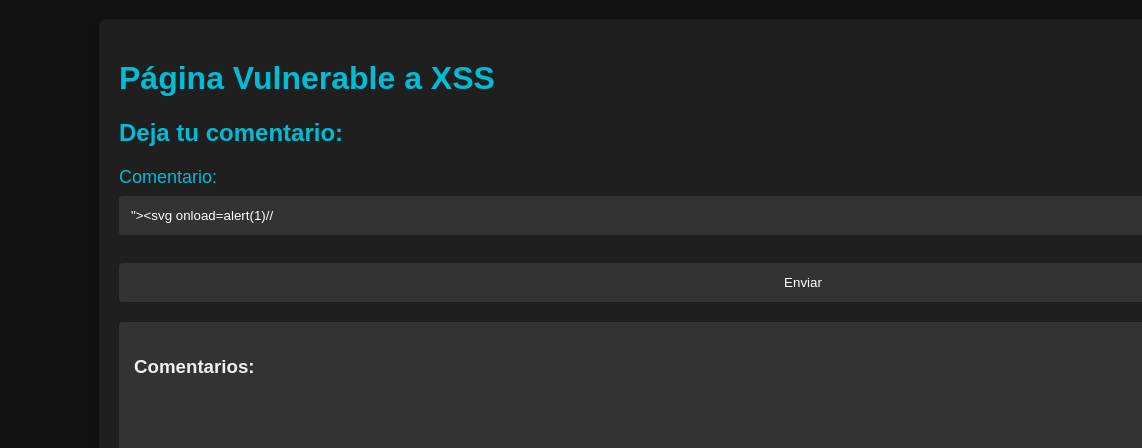The image size is (1142, 448).
Task: Click empty space in the comment input
Action: click(x=700, y=215)
